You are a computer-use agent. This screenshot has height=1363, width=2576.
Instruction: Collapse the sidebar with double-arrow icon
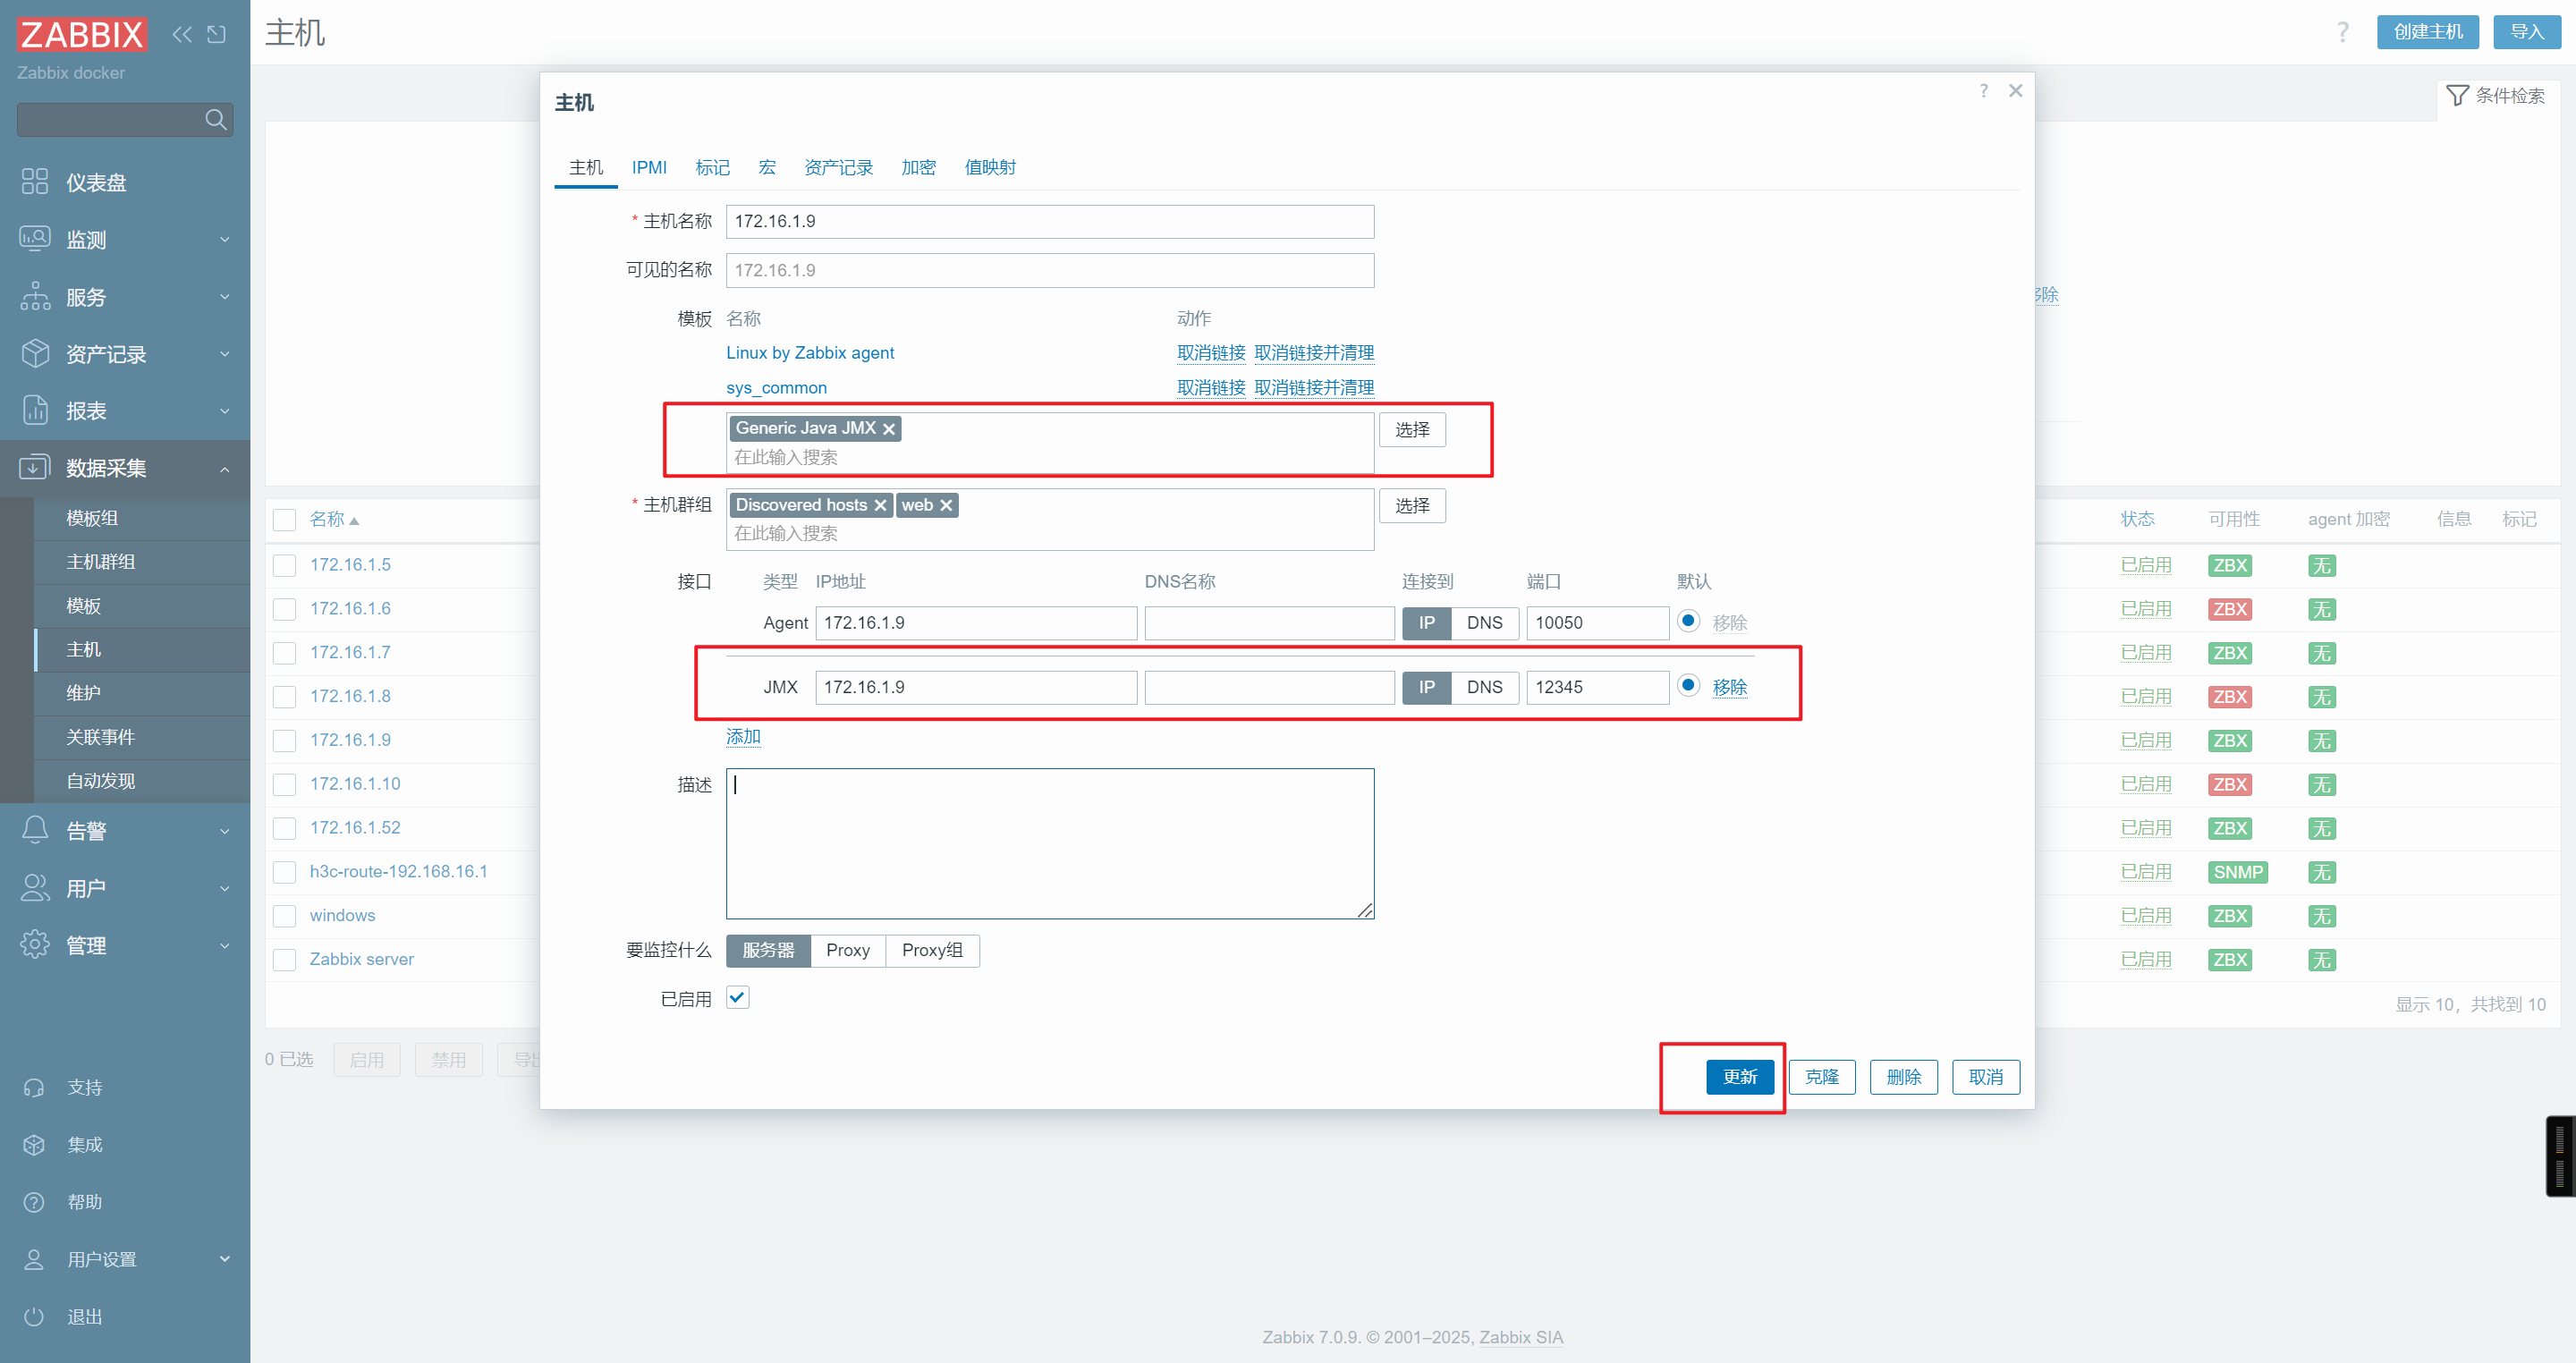[x=181, y=34]
